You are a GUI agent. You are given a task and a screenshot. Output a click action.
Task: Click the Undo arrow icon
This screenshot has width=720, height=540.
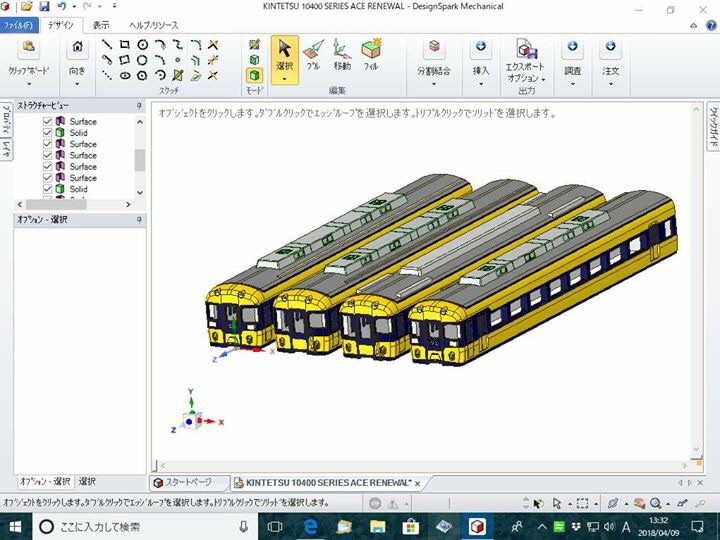click(62, 6)
